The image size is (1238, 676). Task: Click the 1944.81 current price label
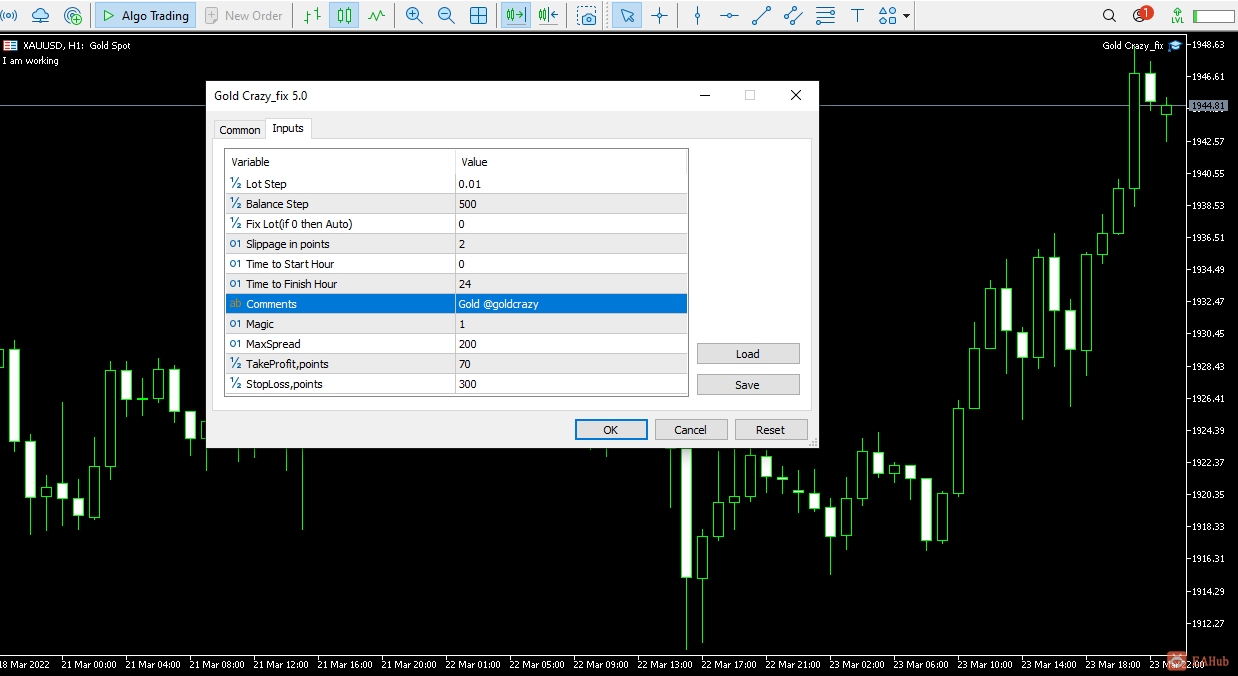pyautogui.click(x=1209, y=106)
